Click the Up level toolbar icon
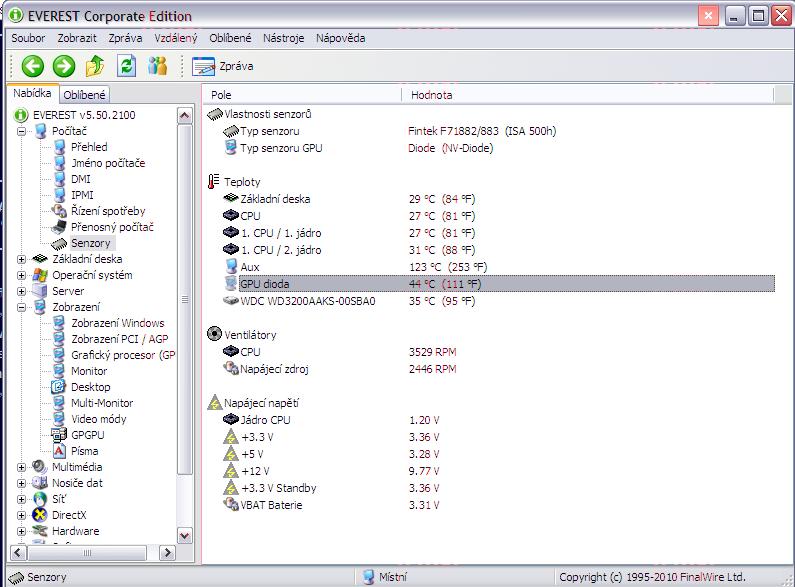This screenshot has height=587, width=795. (x=95, y=66)
